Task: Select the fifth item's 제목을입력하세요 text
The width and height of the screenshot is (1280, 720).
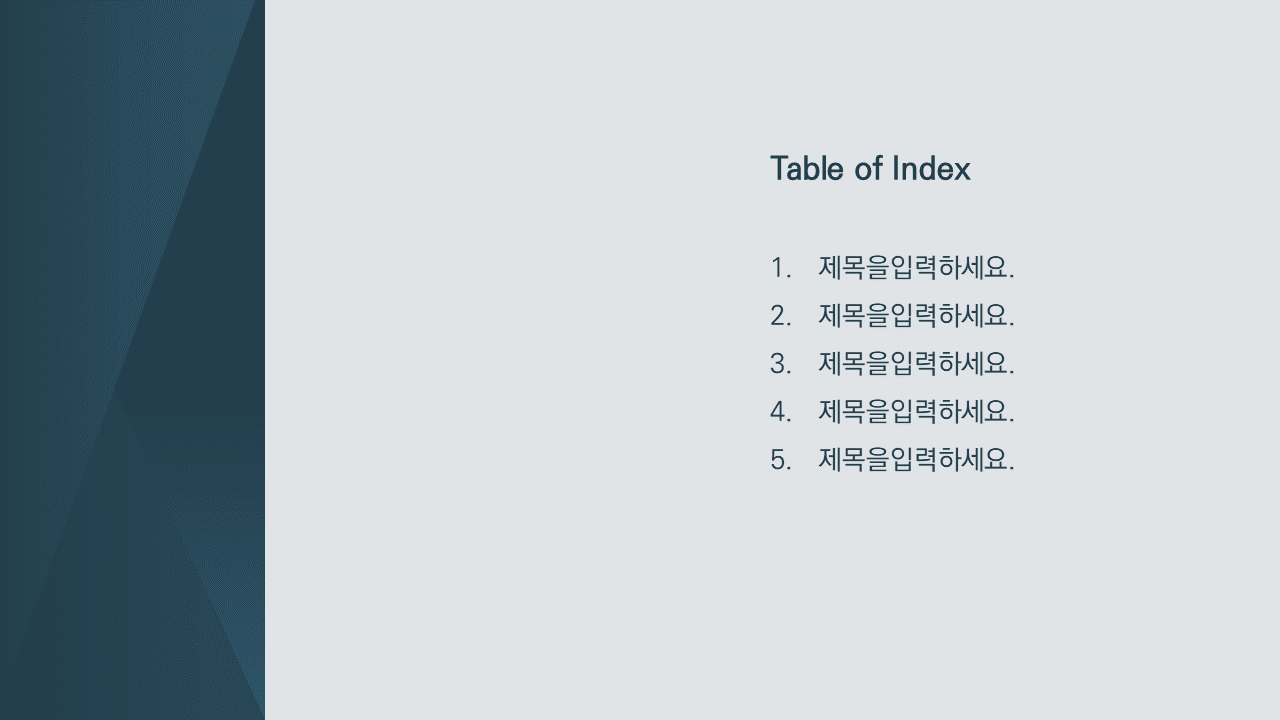Action: coord(916,460)
